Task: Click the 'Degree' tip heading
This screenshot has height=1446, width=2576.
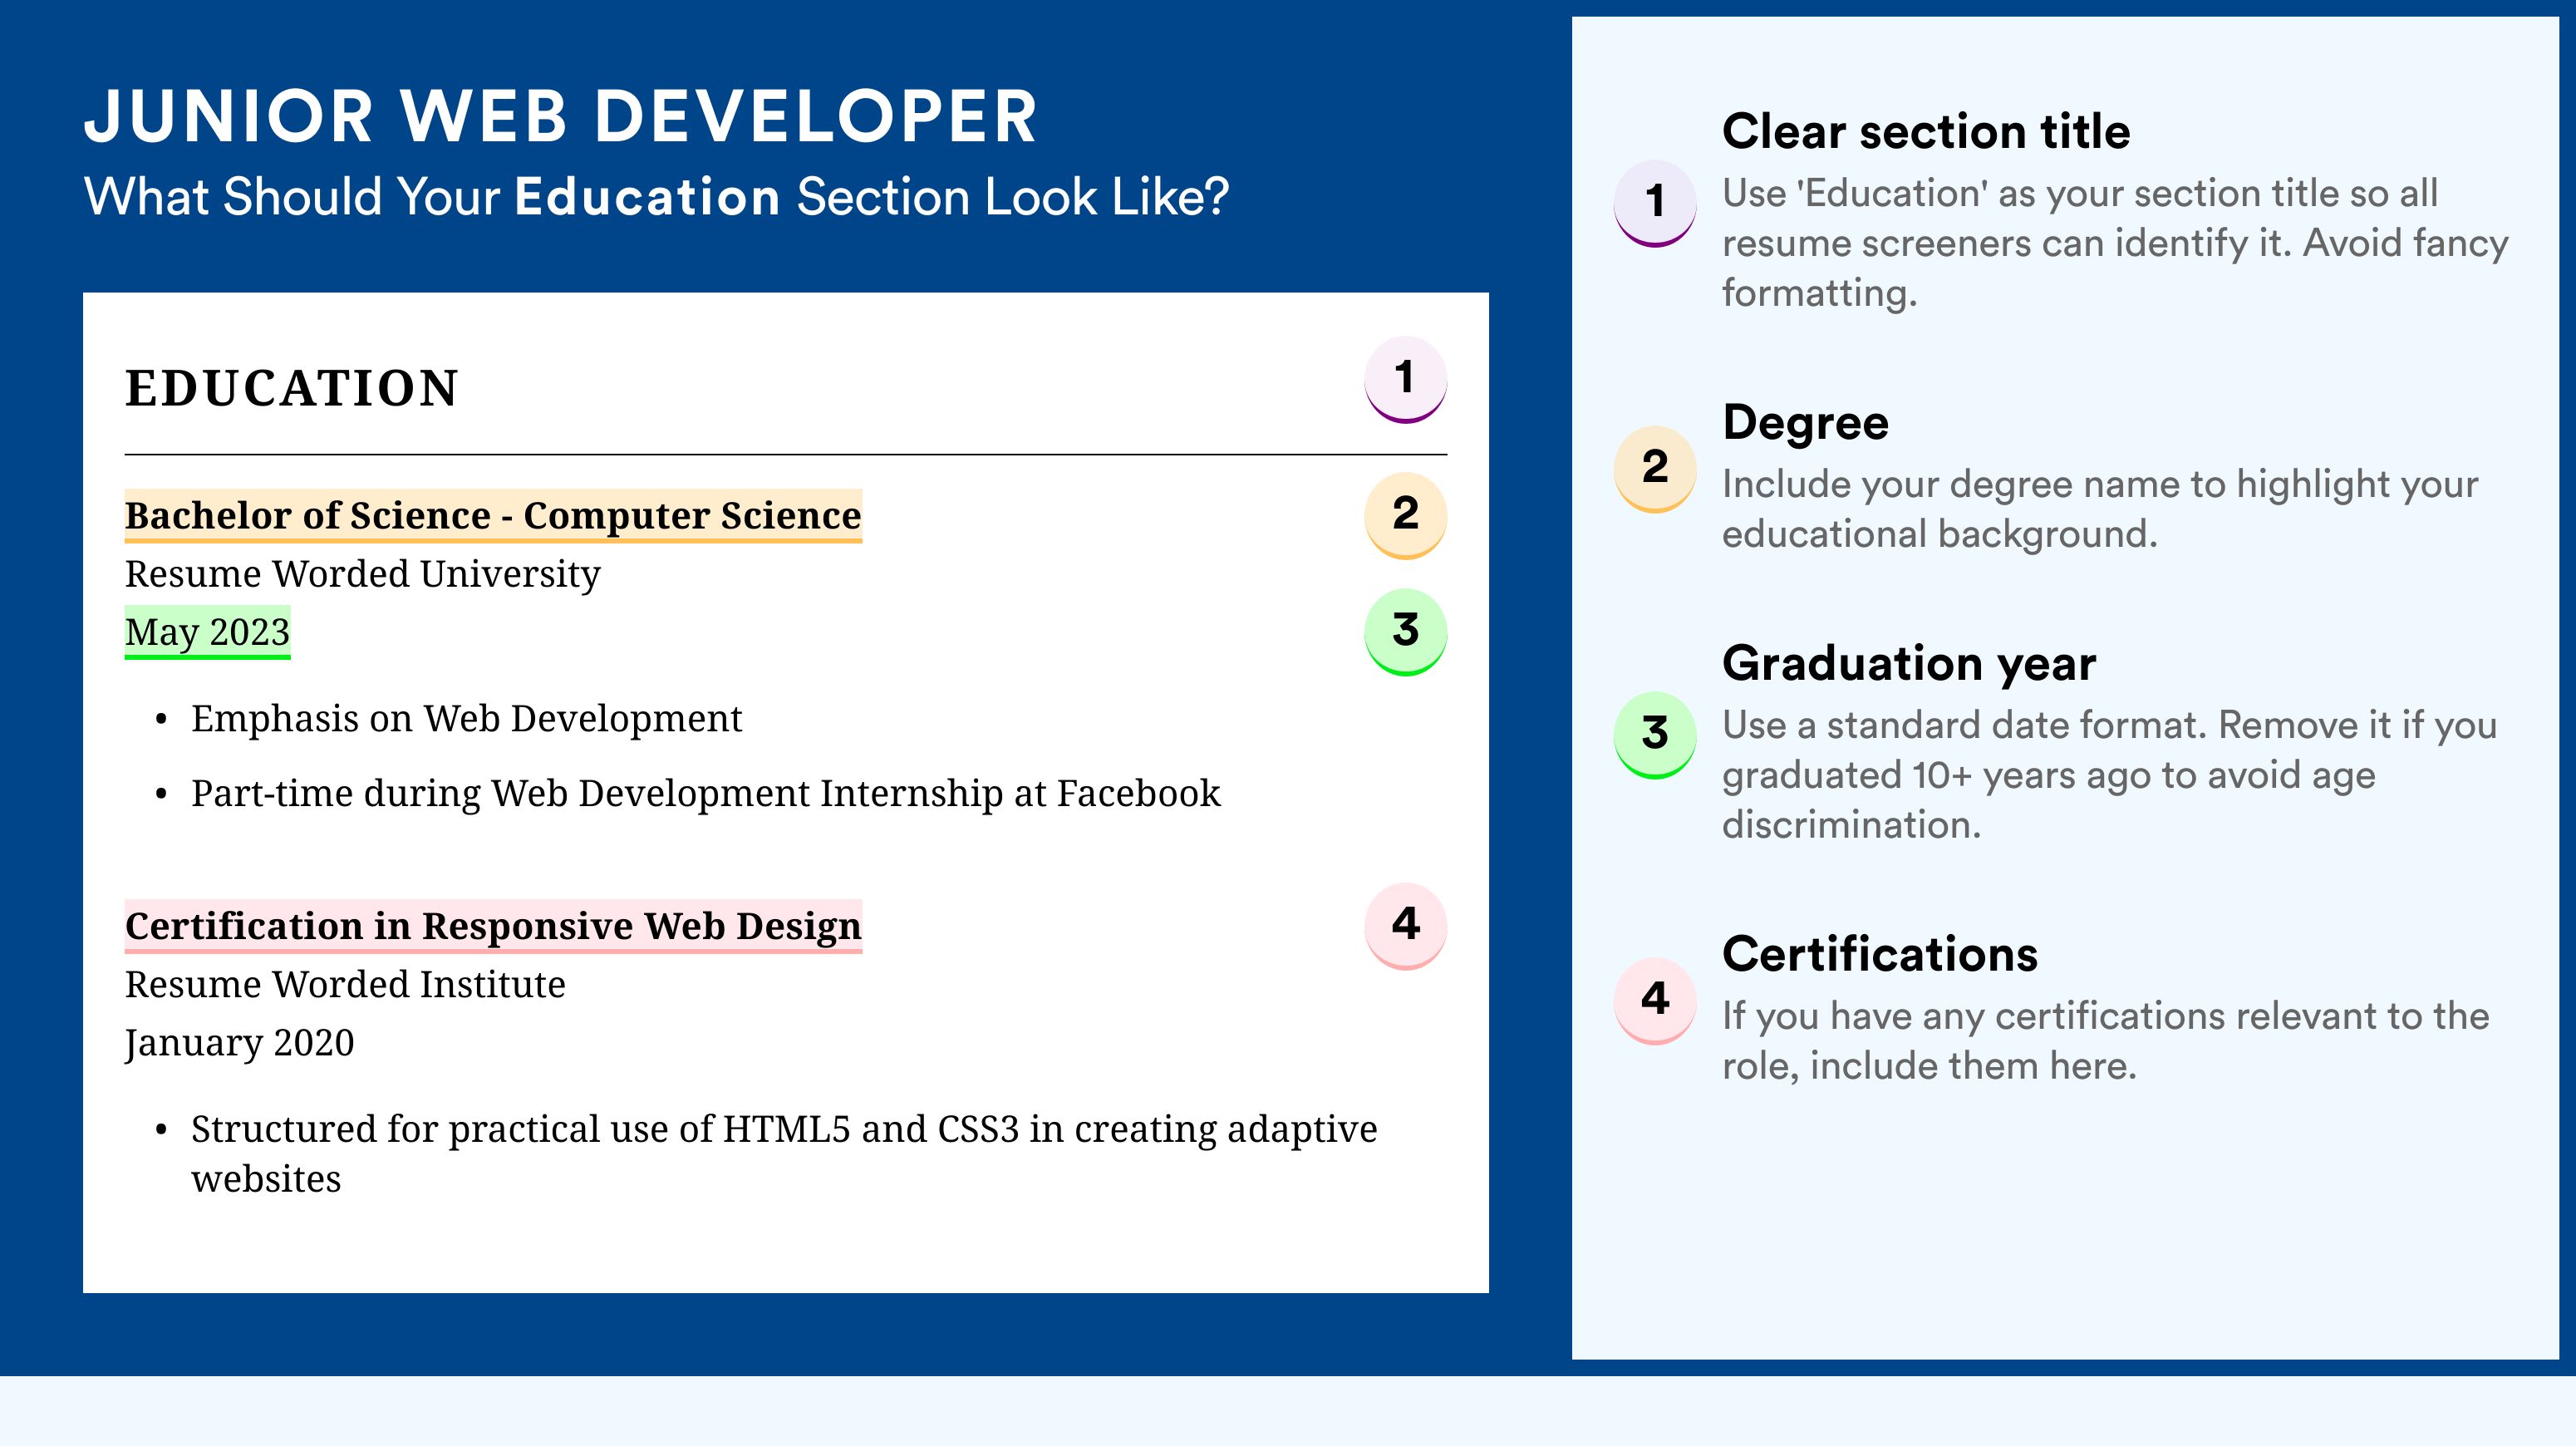Action: 1805,422
